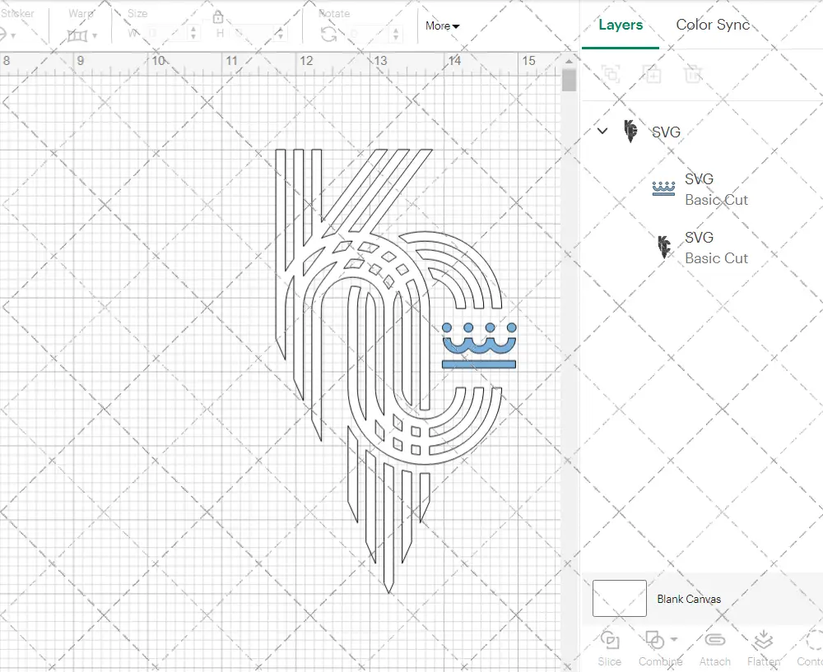Viewport: 823px width, 672px height.
Task: Click the size lock to unlock proportions
Action: point(218,17)
